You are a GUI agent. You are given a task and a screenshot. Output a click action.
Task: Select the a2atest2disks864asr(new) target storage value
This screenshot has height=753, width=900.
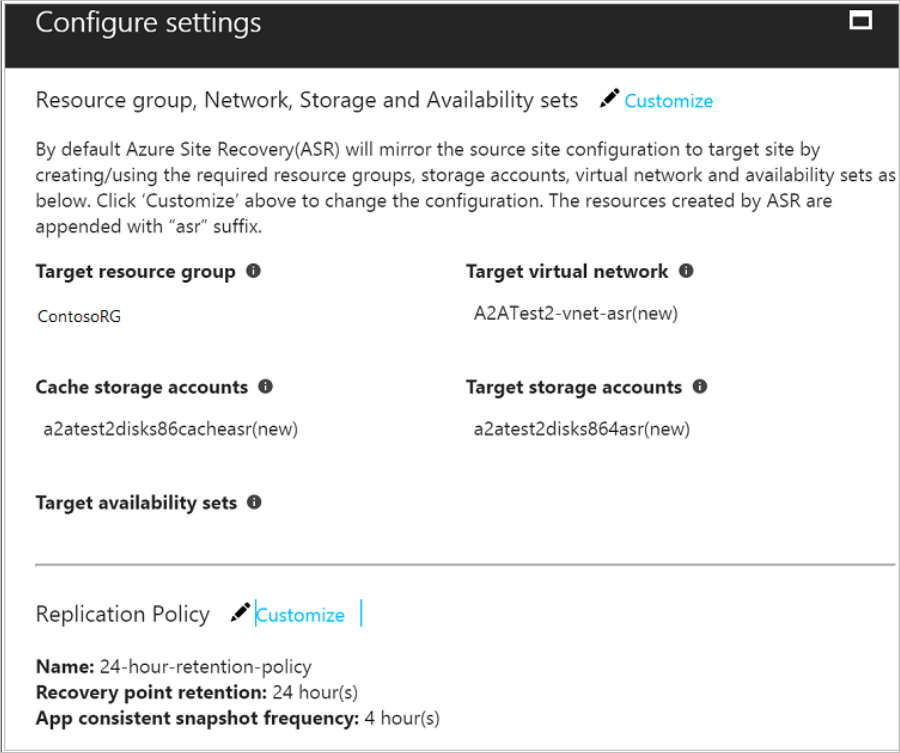[581, 429]
